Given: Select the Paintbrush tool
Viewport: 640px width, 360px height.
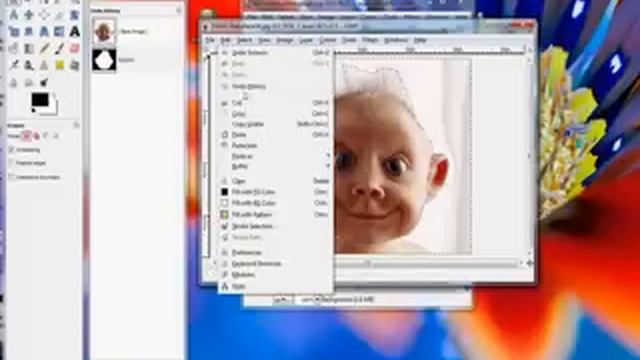Looking at the screenshot, I should pos(59,48).
